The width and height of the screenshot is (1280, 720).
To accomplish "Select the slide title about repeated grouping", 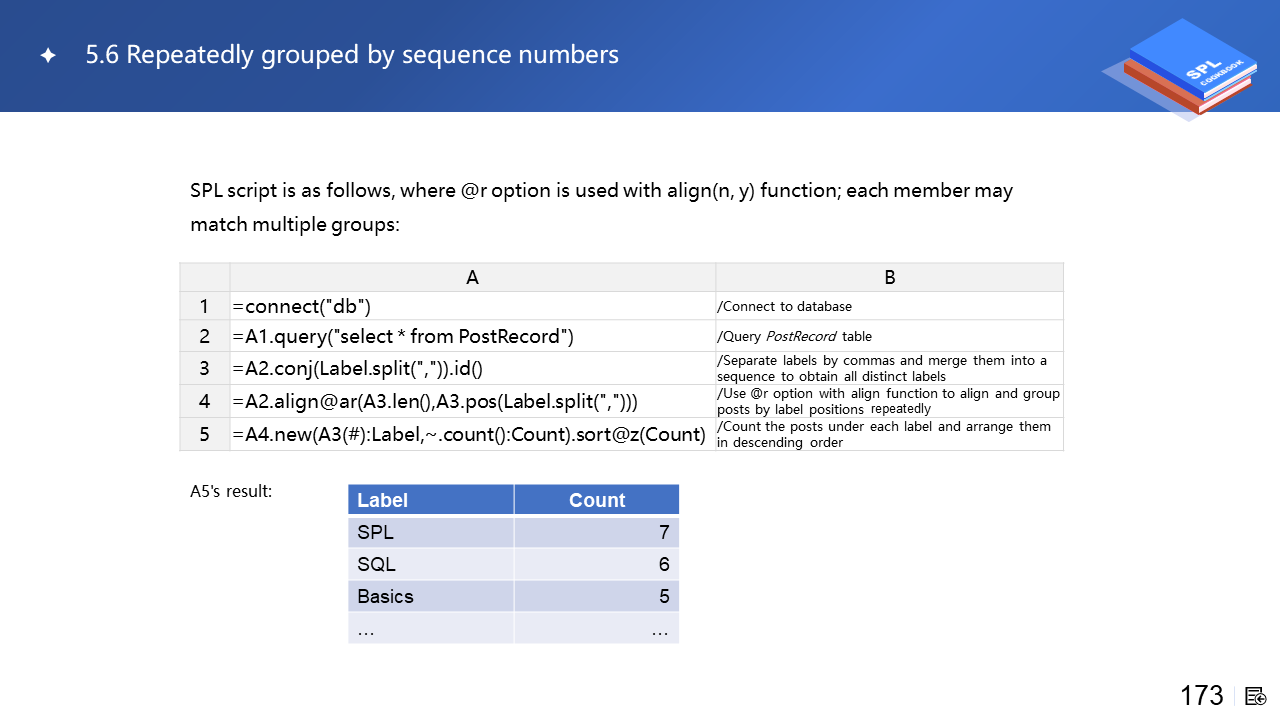I will (x=352, y=55).
